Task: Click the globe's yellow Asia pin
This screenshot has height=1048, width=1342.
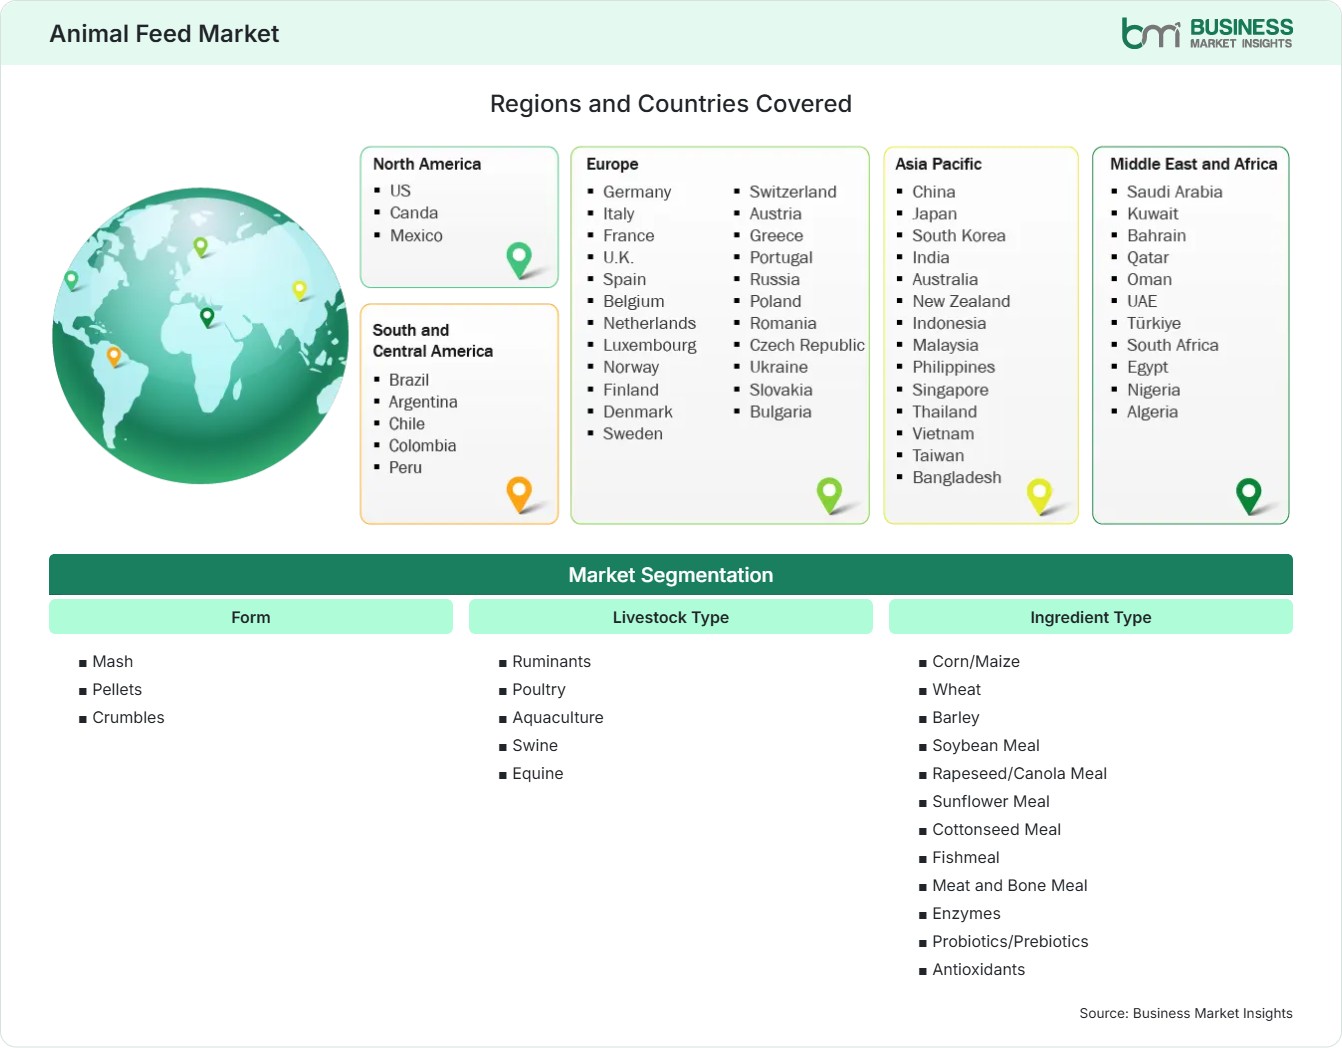Action: 299,290
